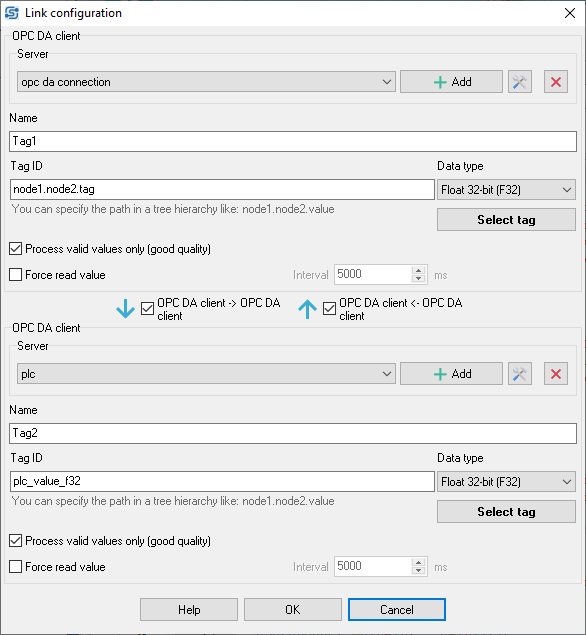Click the application icon in title bar
This screenshot has height=635, width=586.
(12, 13)
